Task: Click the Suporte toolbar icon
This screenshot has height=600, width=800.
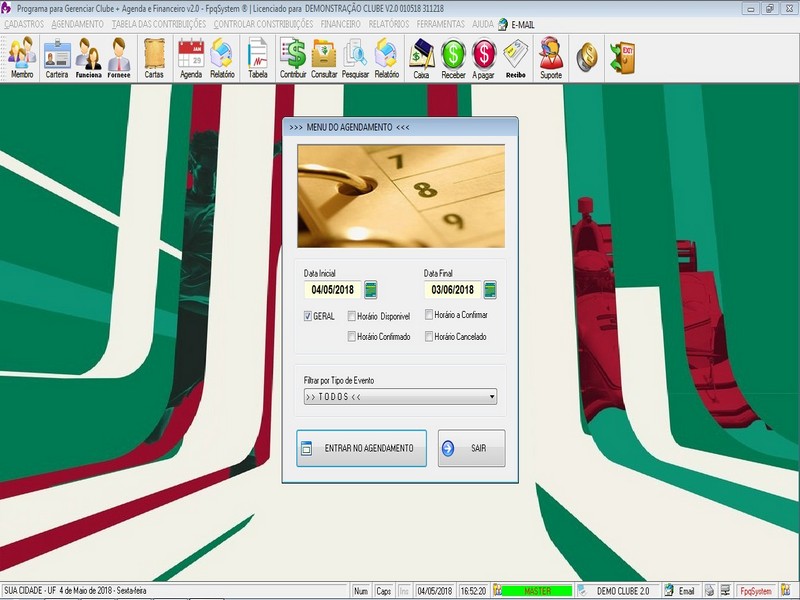Action: pyautogui.click(x=550, y=58)
